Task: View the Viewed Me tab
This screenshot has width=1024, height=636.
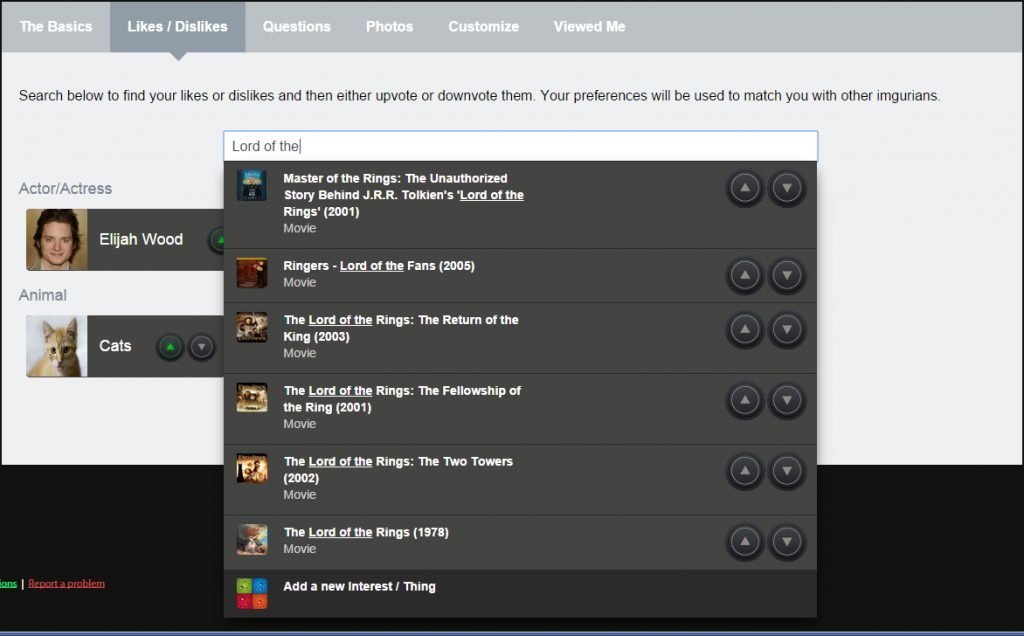Action: [x=589, y=27]
